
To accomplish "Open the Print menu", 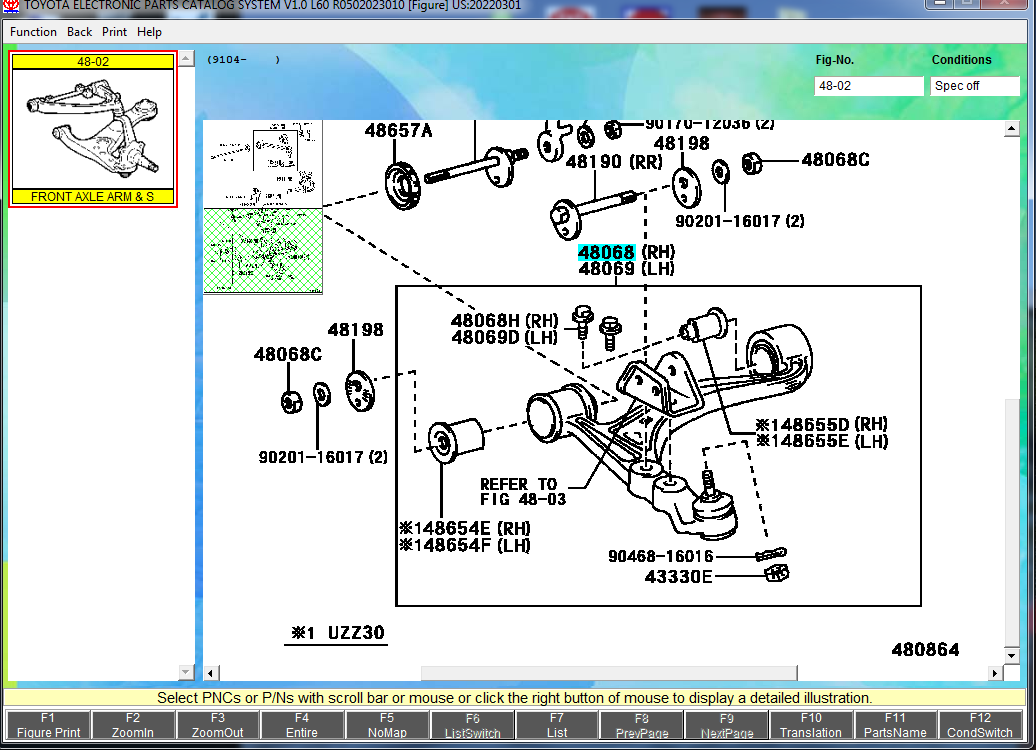I will (x=114, y=32).
